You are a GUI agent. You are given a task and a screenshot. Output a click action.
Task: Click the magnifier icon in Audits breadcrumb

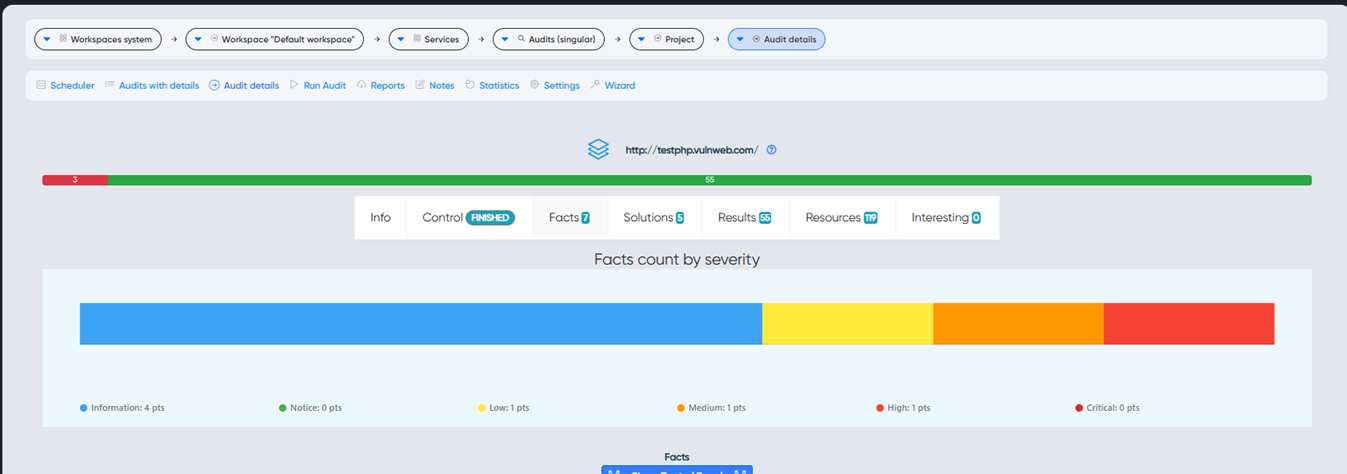[521, 39]
